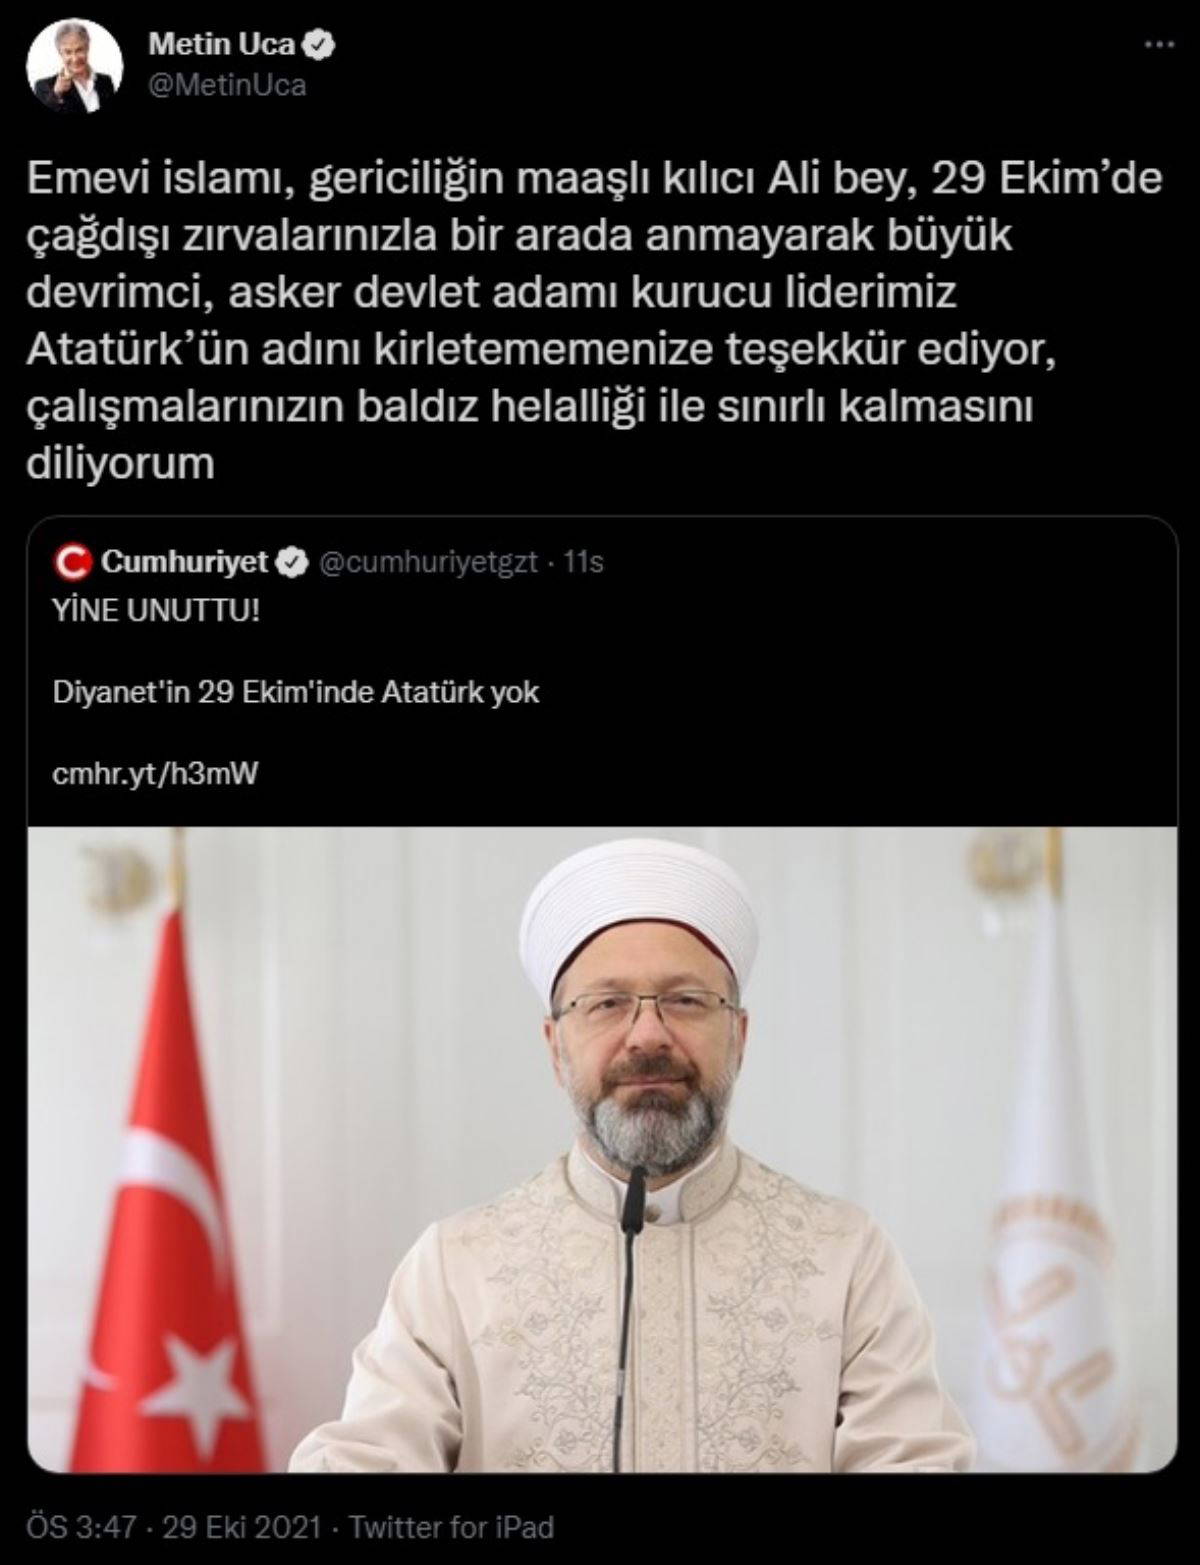Image resolution: width=1200 pixels, height=1565 pixels.
Task: Open the cmhr.yt/h3mW link
Action: point(155,773)
